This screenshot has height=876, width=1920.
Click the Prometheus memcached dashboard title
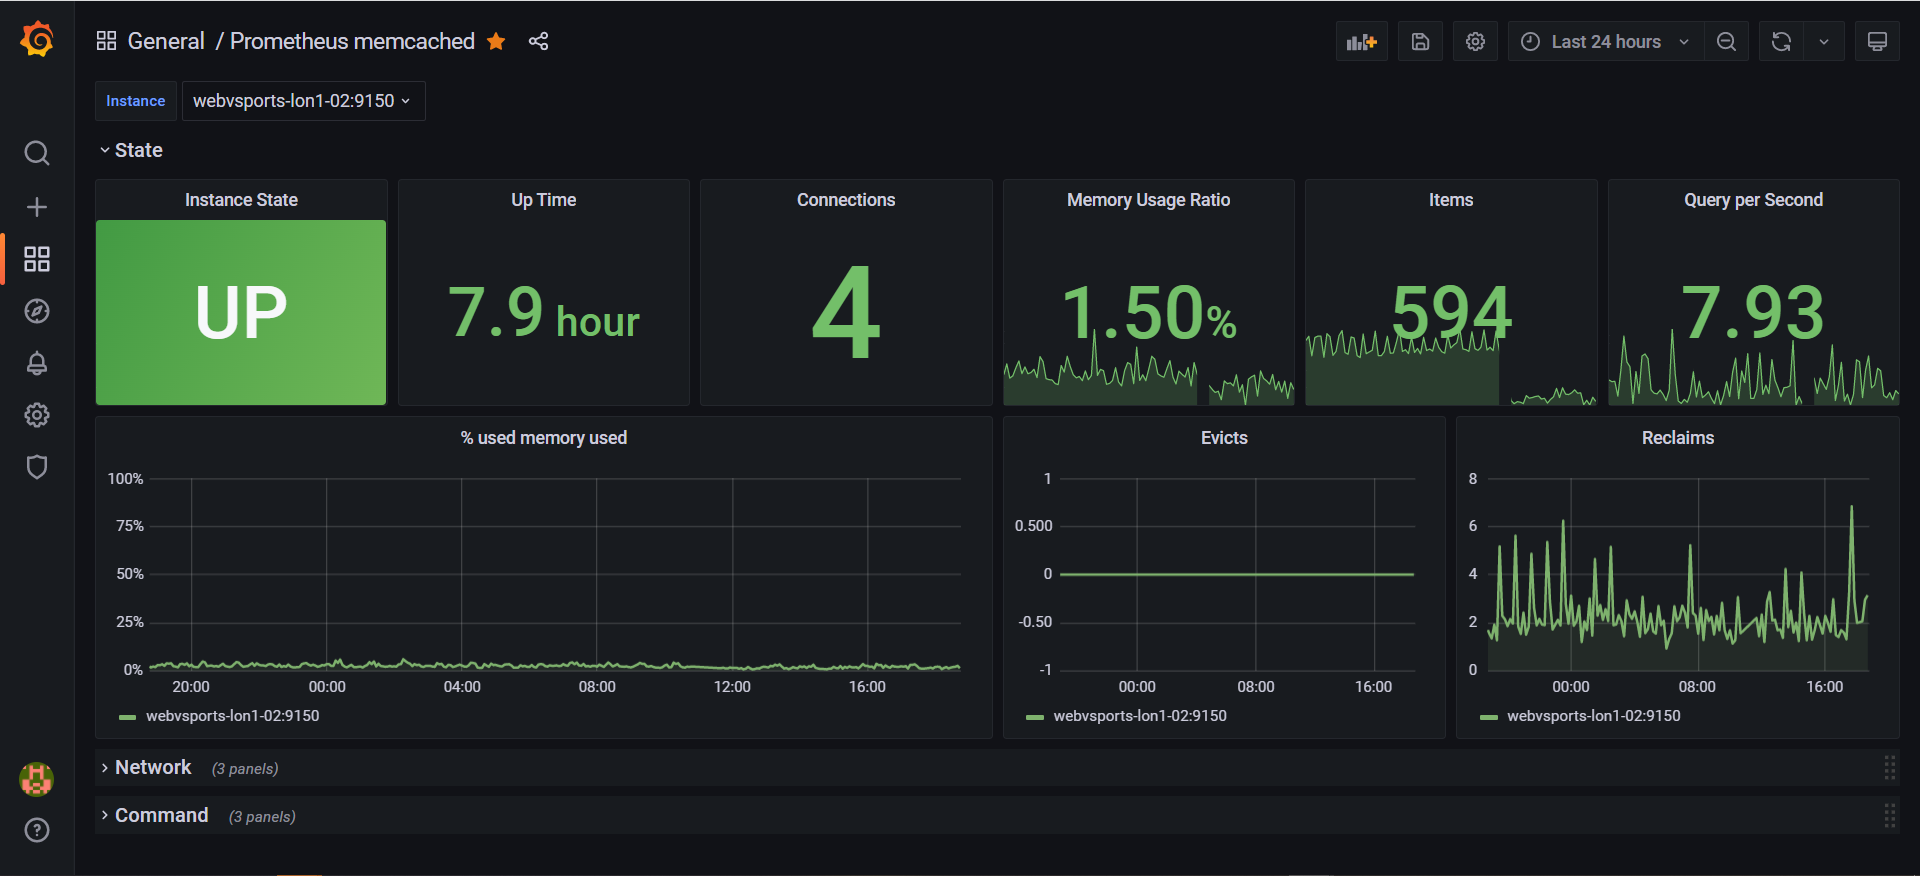pos(352,41)
